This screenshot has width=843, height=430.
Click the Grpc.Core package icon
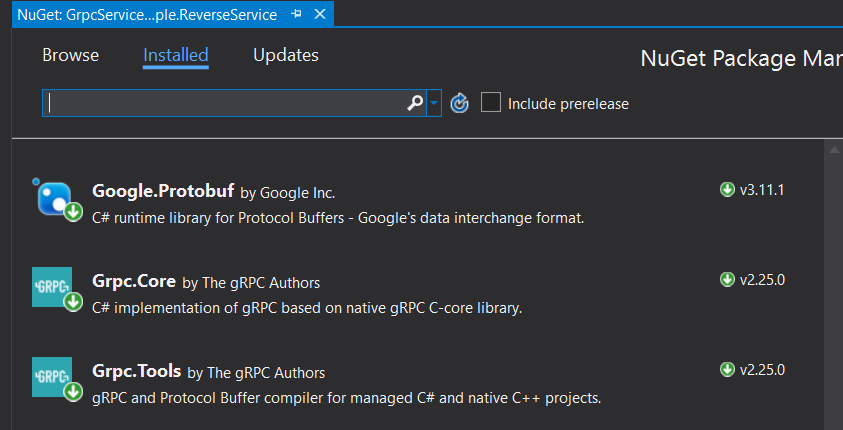(x=52, y=288)
